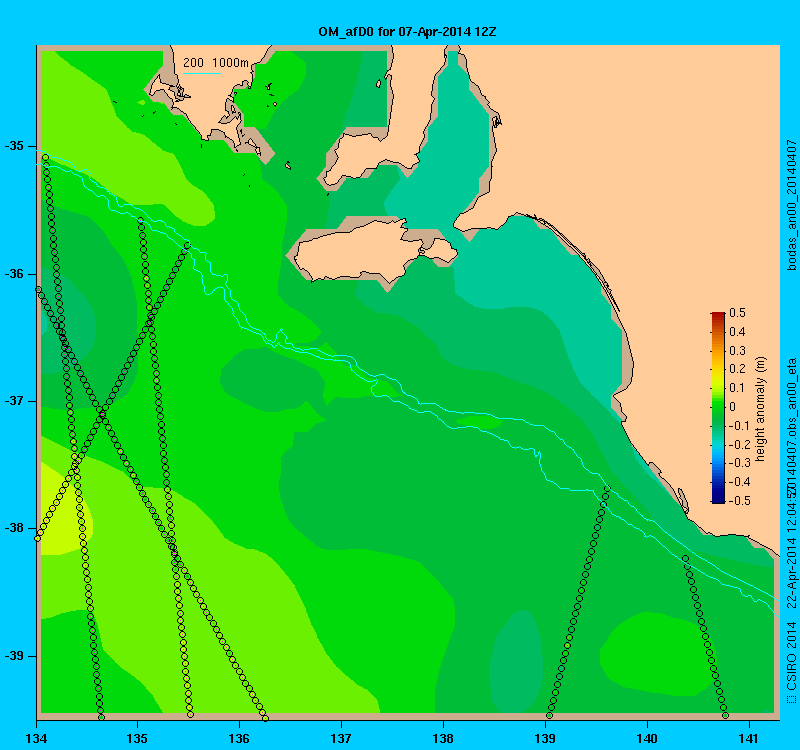Click the title 'OM_afD0 for 07-Apr-2014 12Z'

[407, 32]
